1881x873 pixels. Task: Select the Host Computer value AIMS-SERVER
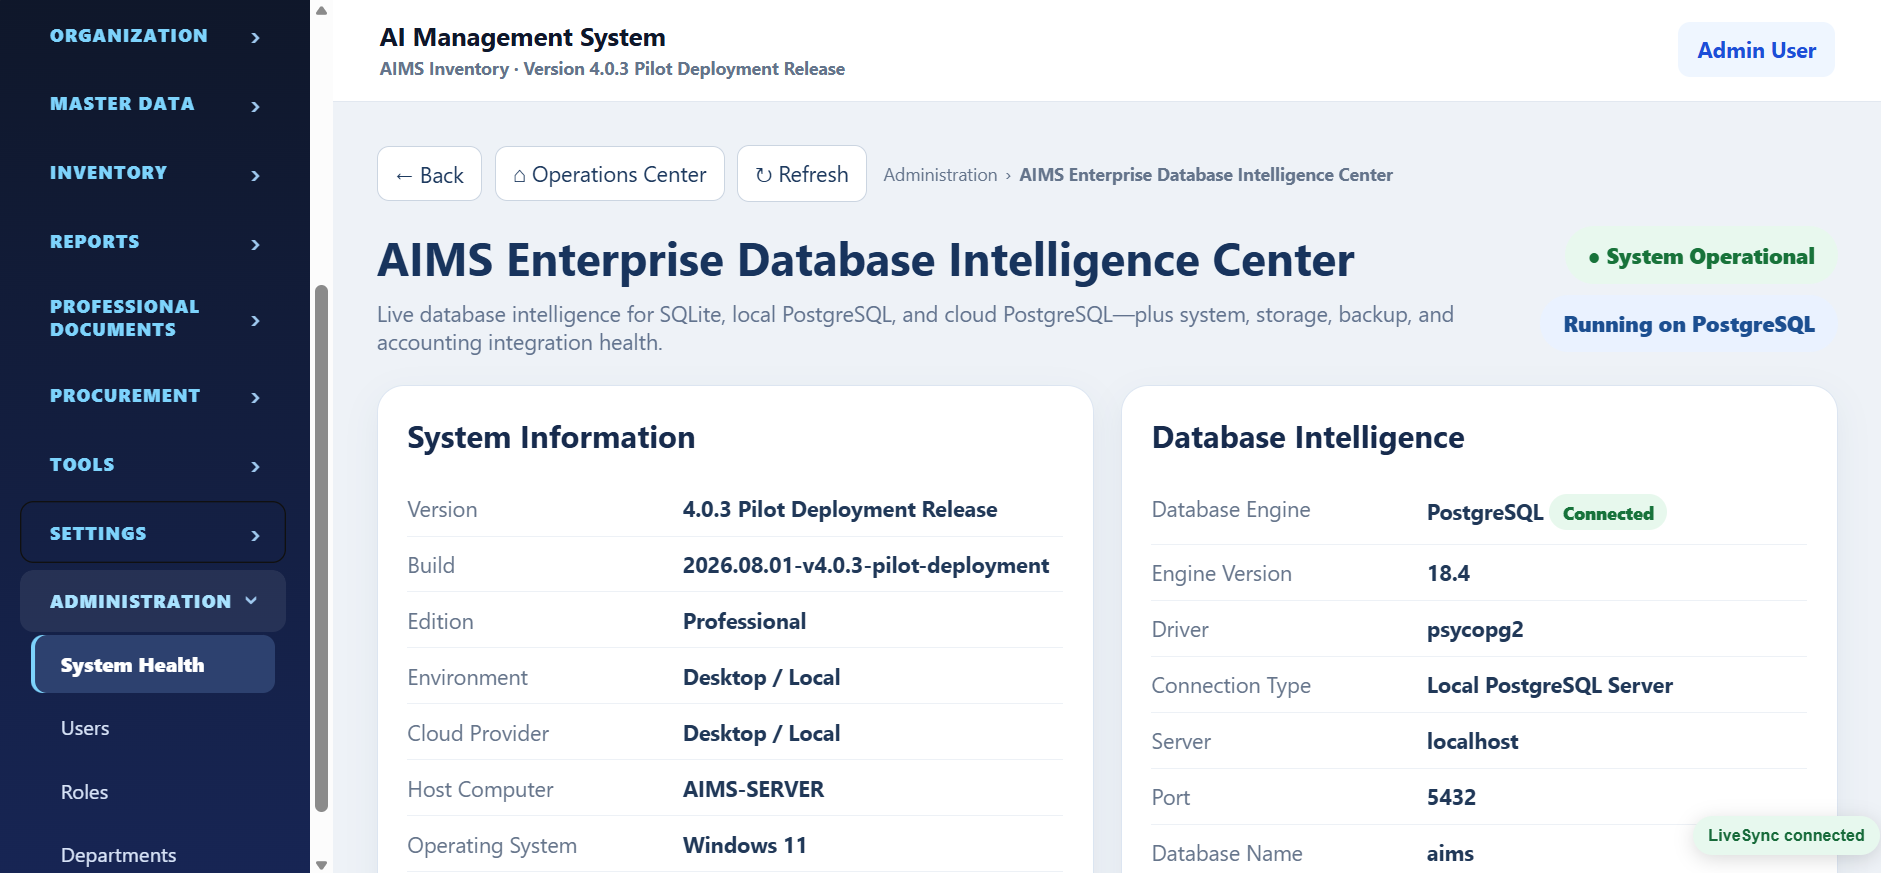pos(753,789)
